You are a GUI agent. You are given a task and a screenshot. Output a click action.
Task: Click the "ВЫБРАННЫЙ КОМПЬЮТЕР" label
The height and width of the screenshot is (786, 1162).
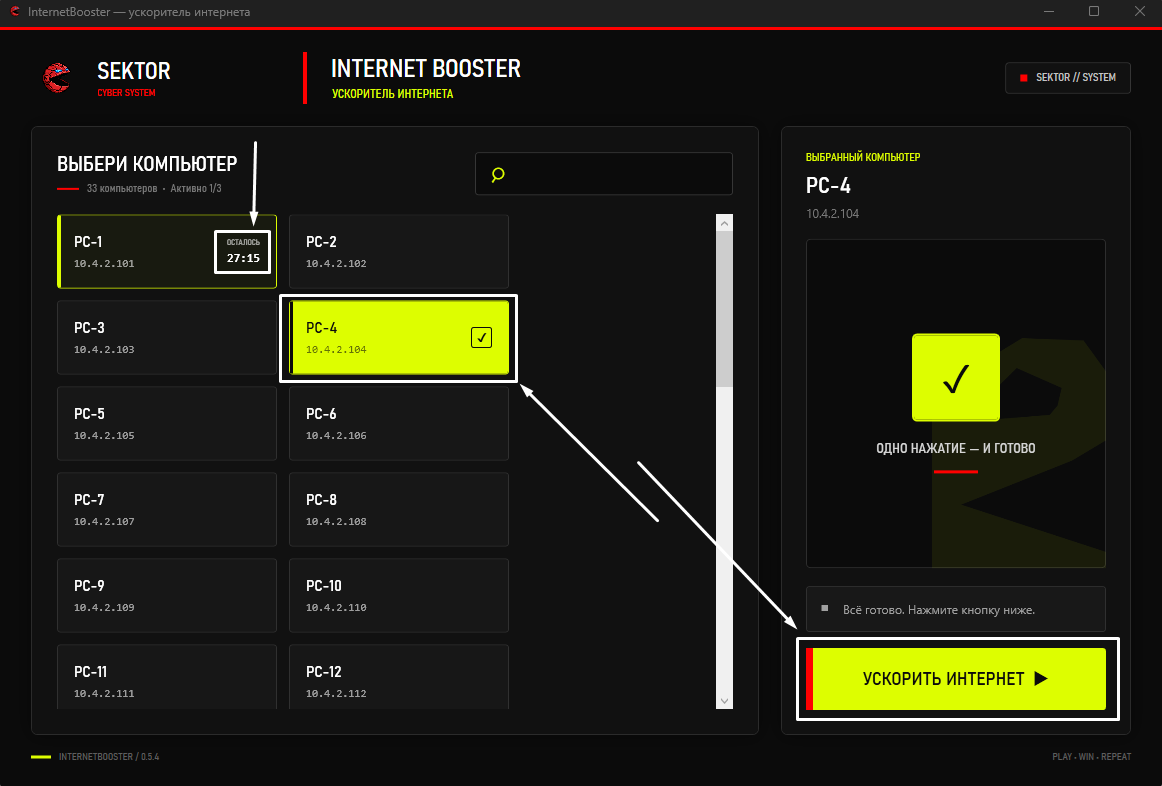click(863, 157)
